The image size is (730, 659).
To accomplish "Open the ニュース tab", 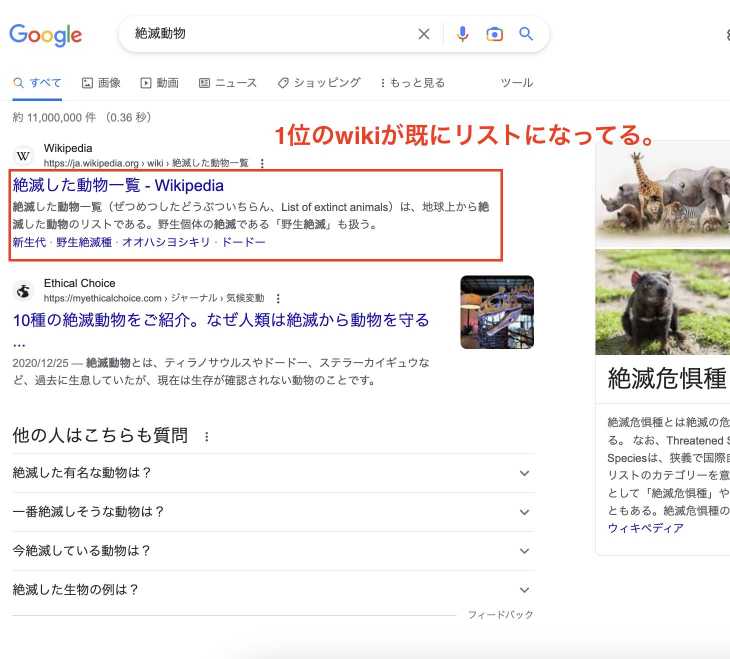I will click(x=228, y=83).
